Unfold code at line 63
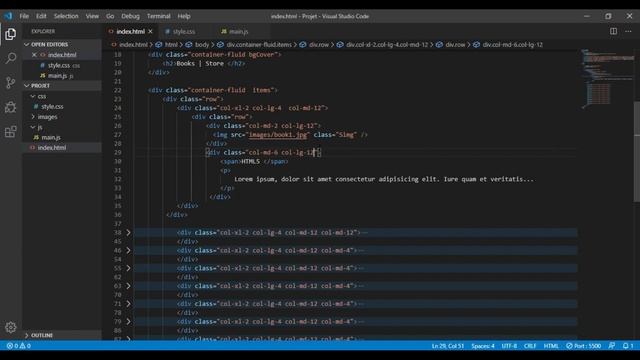Viewport: 640px width, 360px height. pos(128,286)
